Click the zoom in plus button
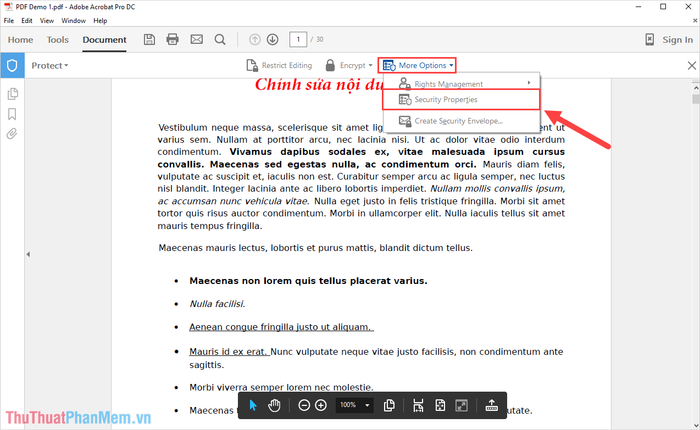The image size is (700, 430). 321,405
